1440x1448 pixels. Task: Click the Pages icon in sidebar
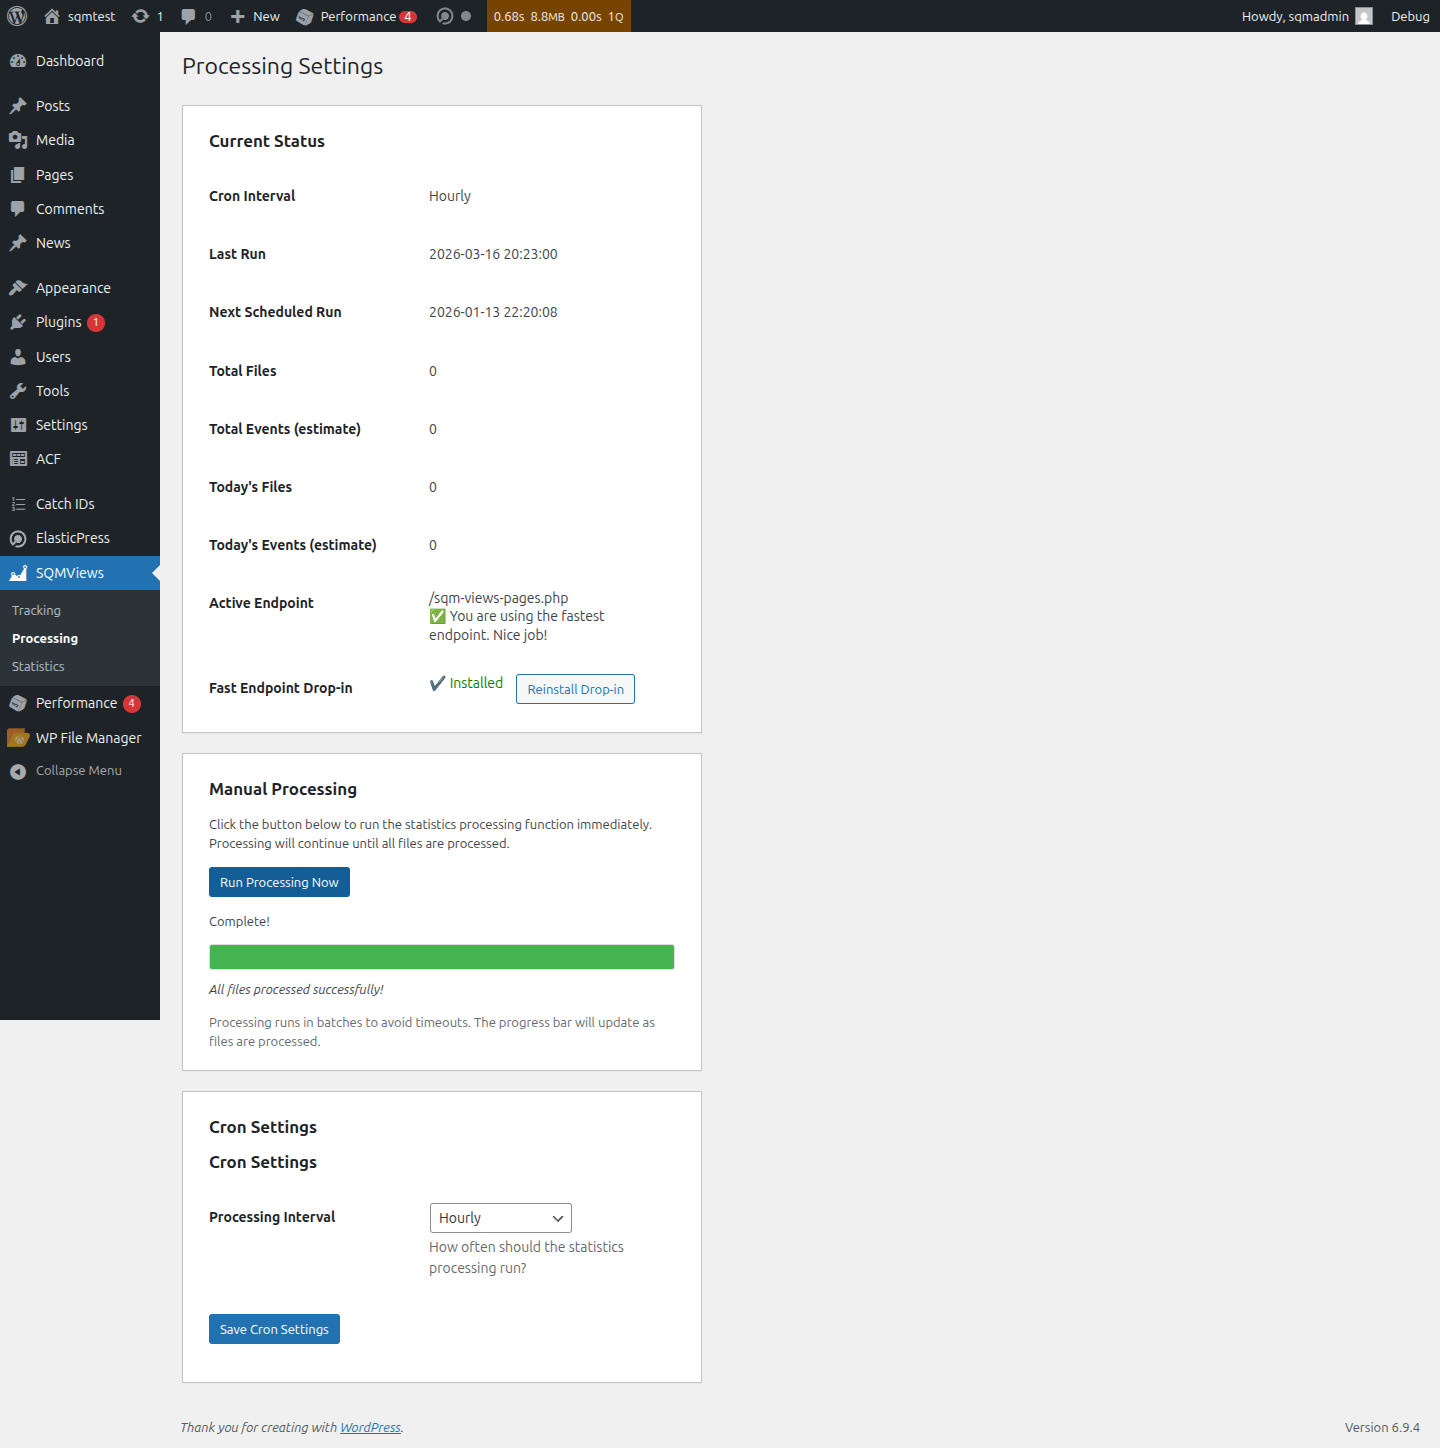point(18,175)
